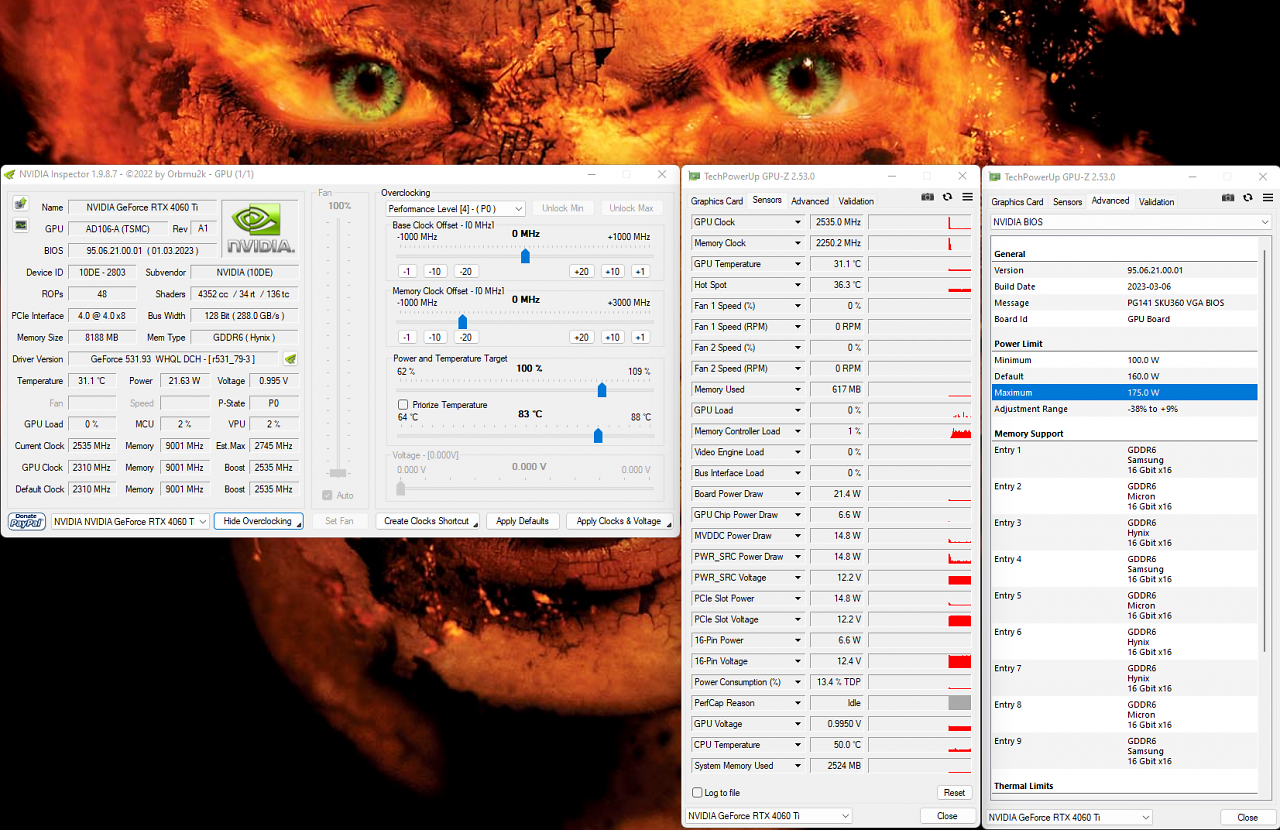Switch to Graphics Card tab in Sensors window

[x=717, y=201]
